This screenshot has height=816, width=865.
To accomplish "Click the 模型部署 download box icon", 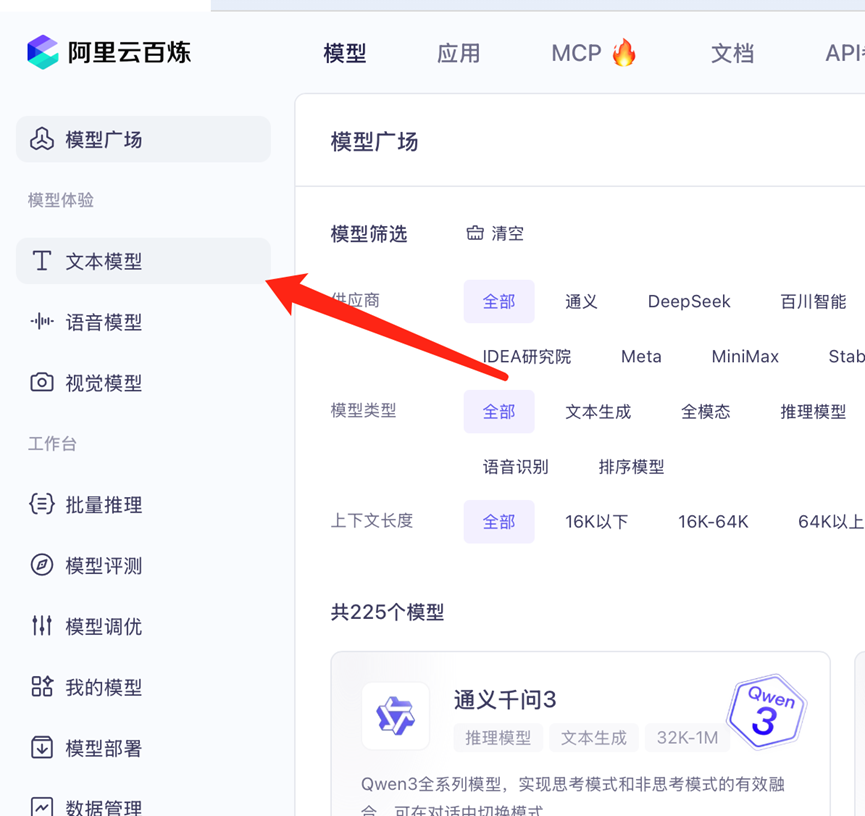I will (x=42, y=748).
